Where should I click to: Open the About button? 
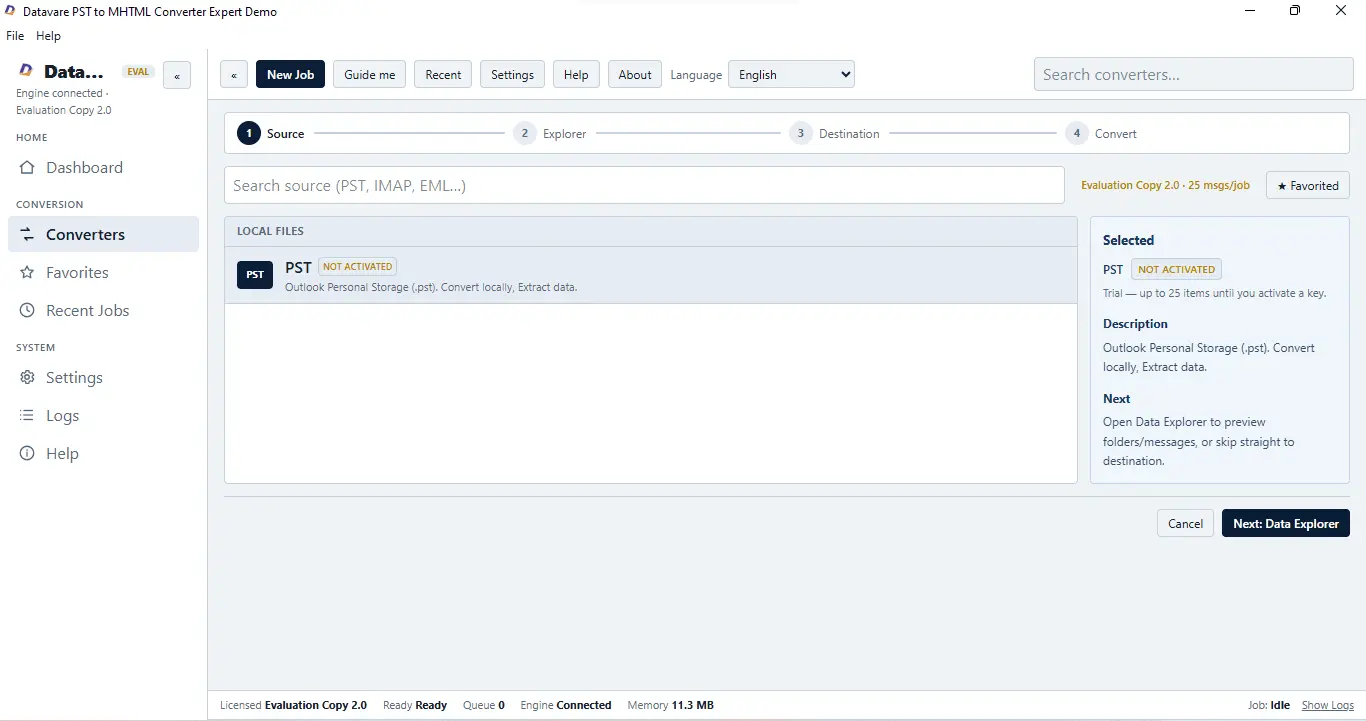tap(635, 75)
